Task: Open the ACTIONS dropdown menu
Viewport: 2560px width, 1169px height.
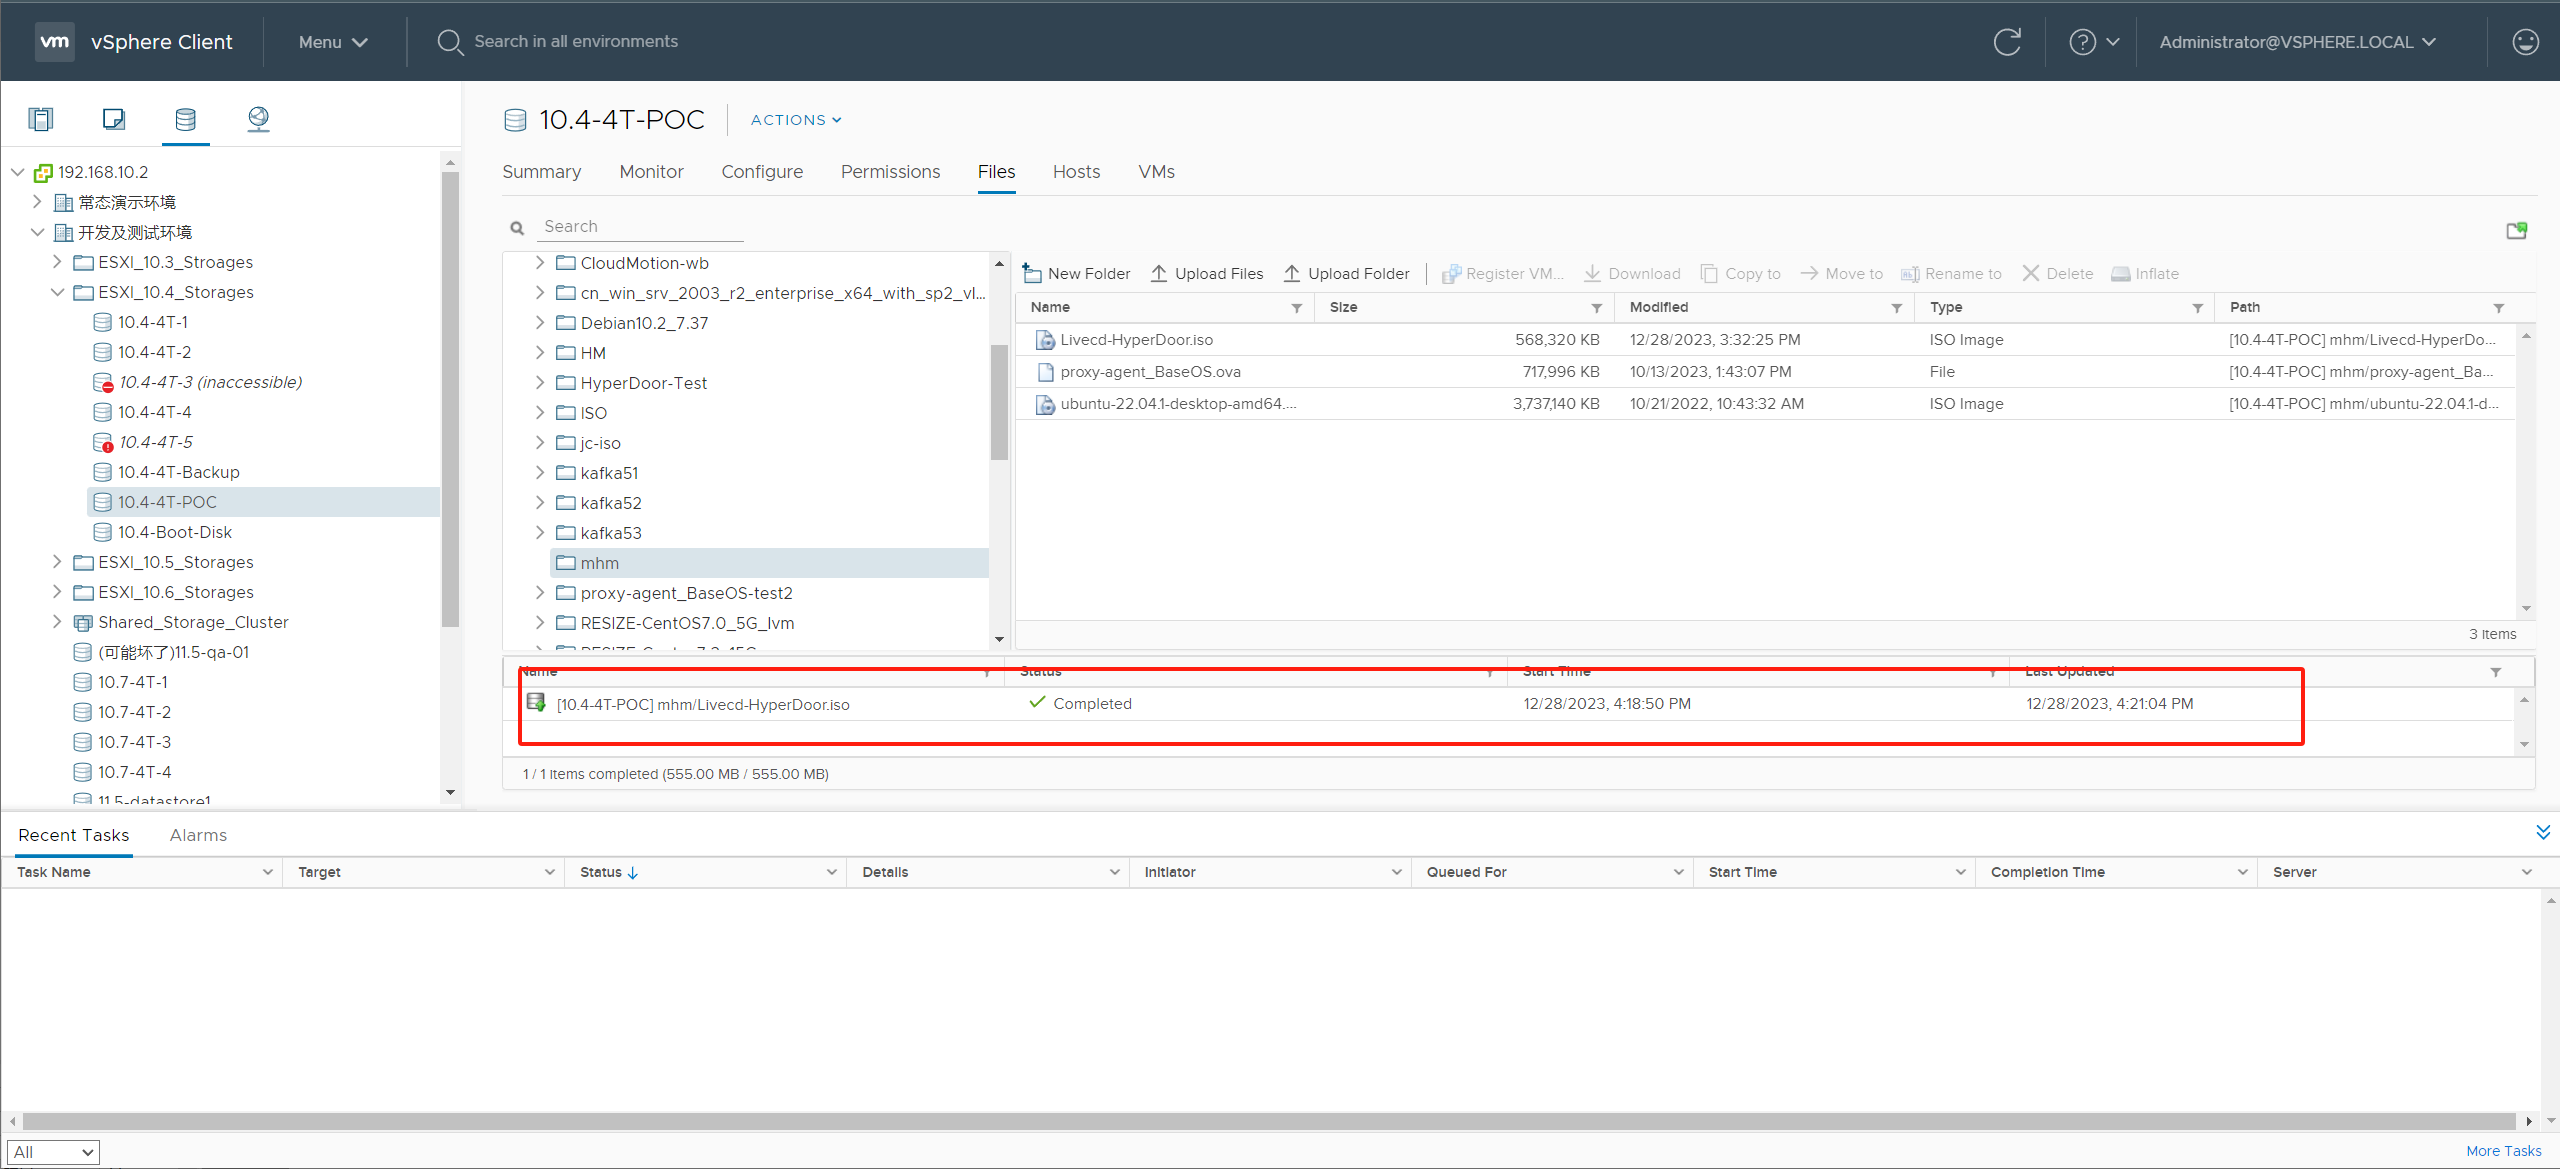Action: [797, 119]
